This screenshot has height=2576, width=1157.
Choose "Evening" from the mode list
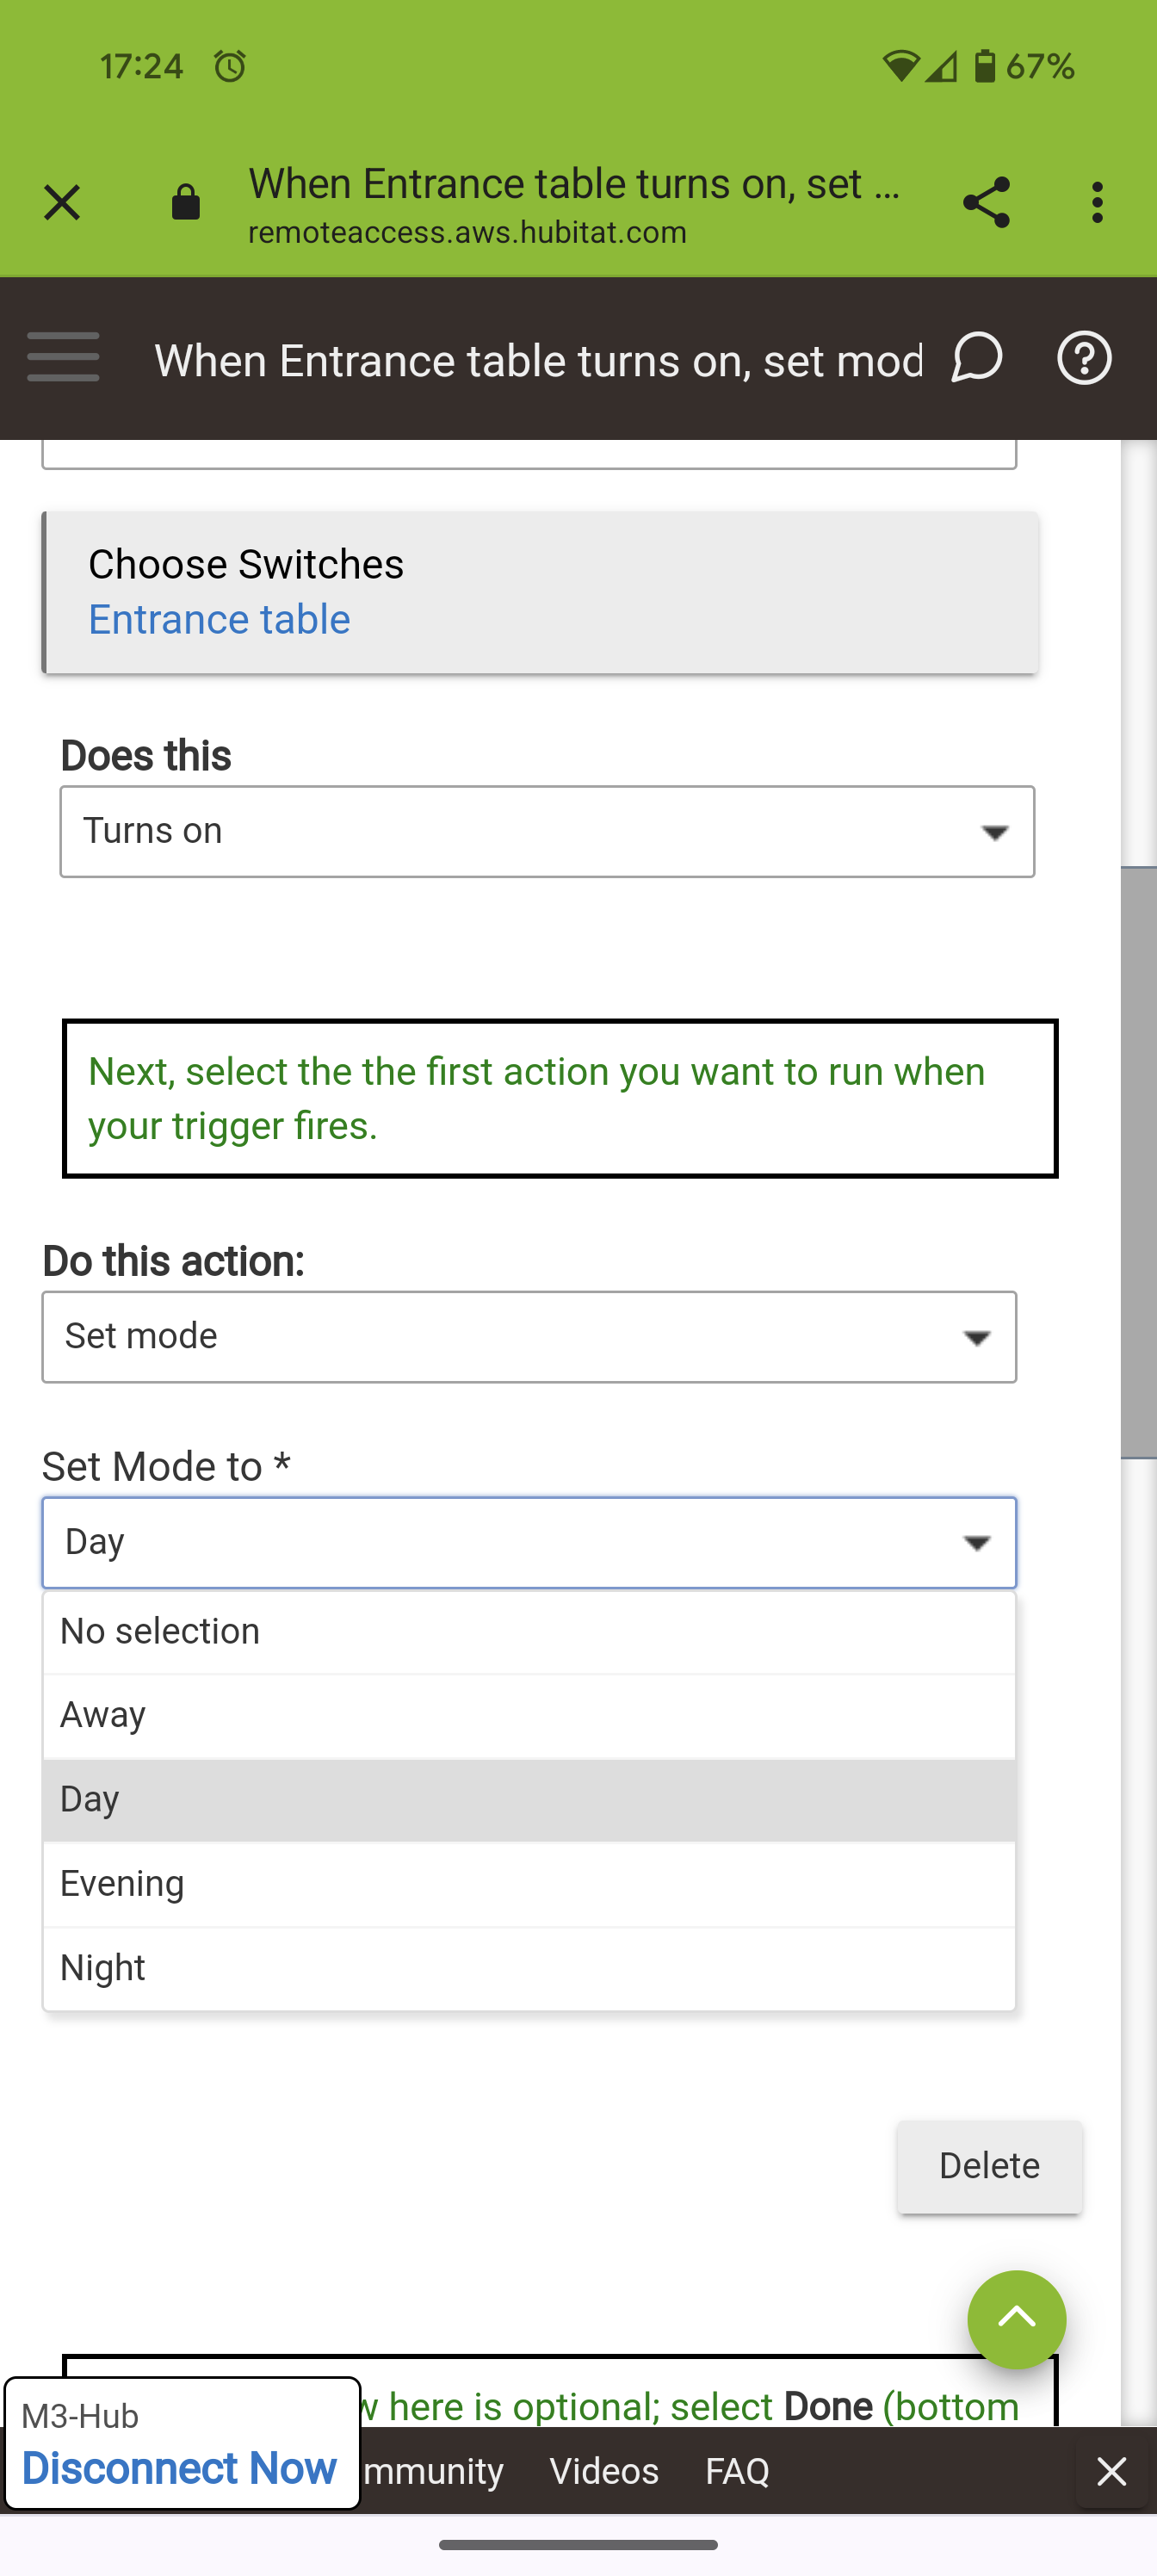[x=529, y=1884]
